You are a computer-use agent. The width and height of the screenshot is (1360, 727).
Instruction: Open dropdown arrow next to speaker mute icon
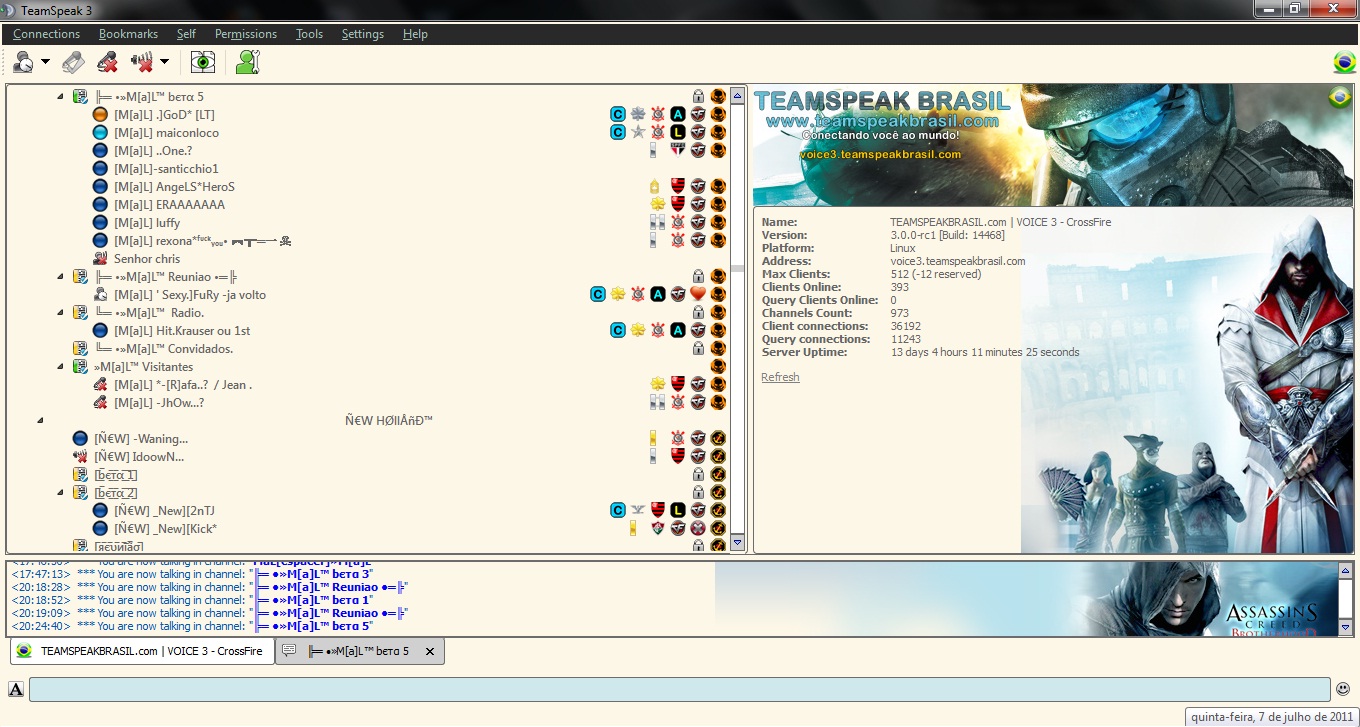pyautogui.click(x=164, y=63)
